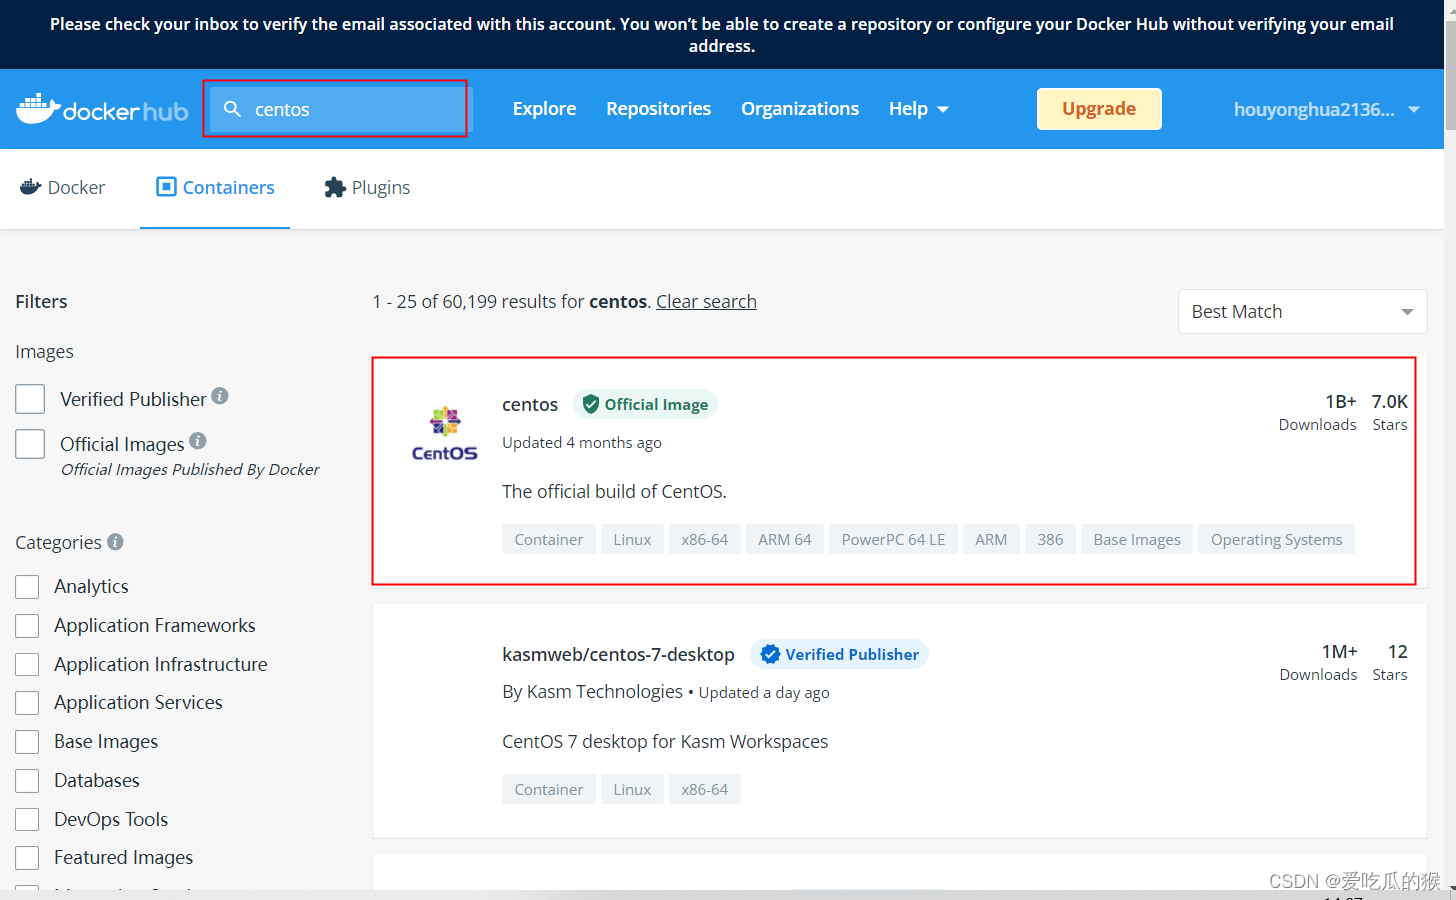1456x900 pixels.
Task: Open the centos official image result
Action: pos(530,404)
